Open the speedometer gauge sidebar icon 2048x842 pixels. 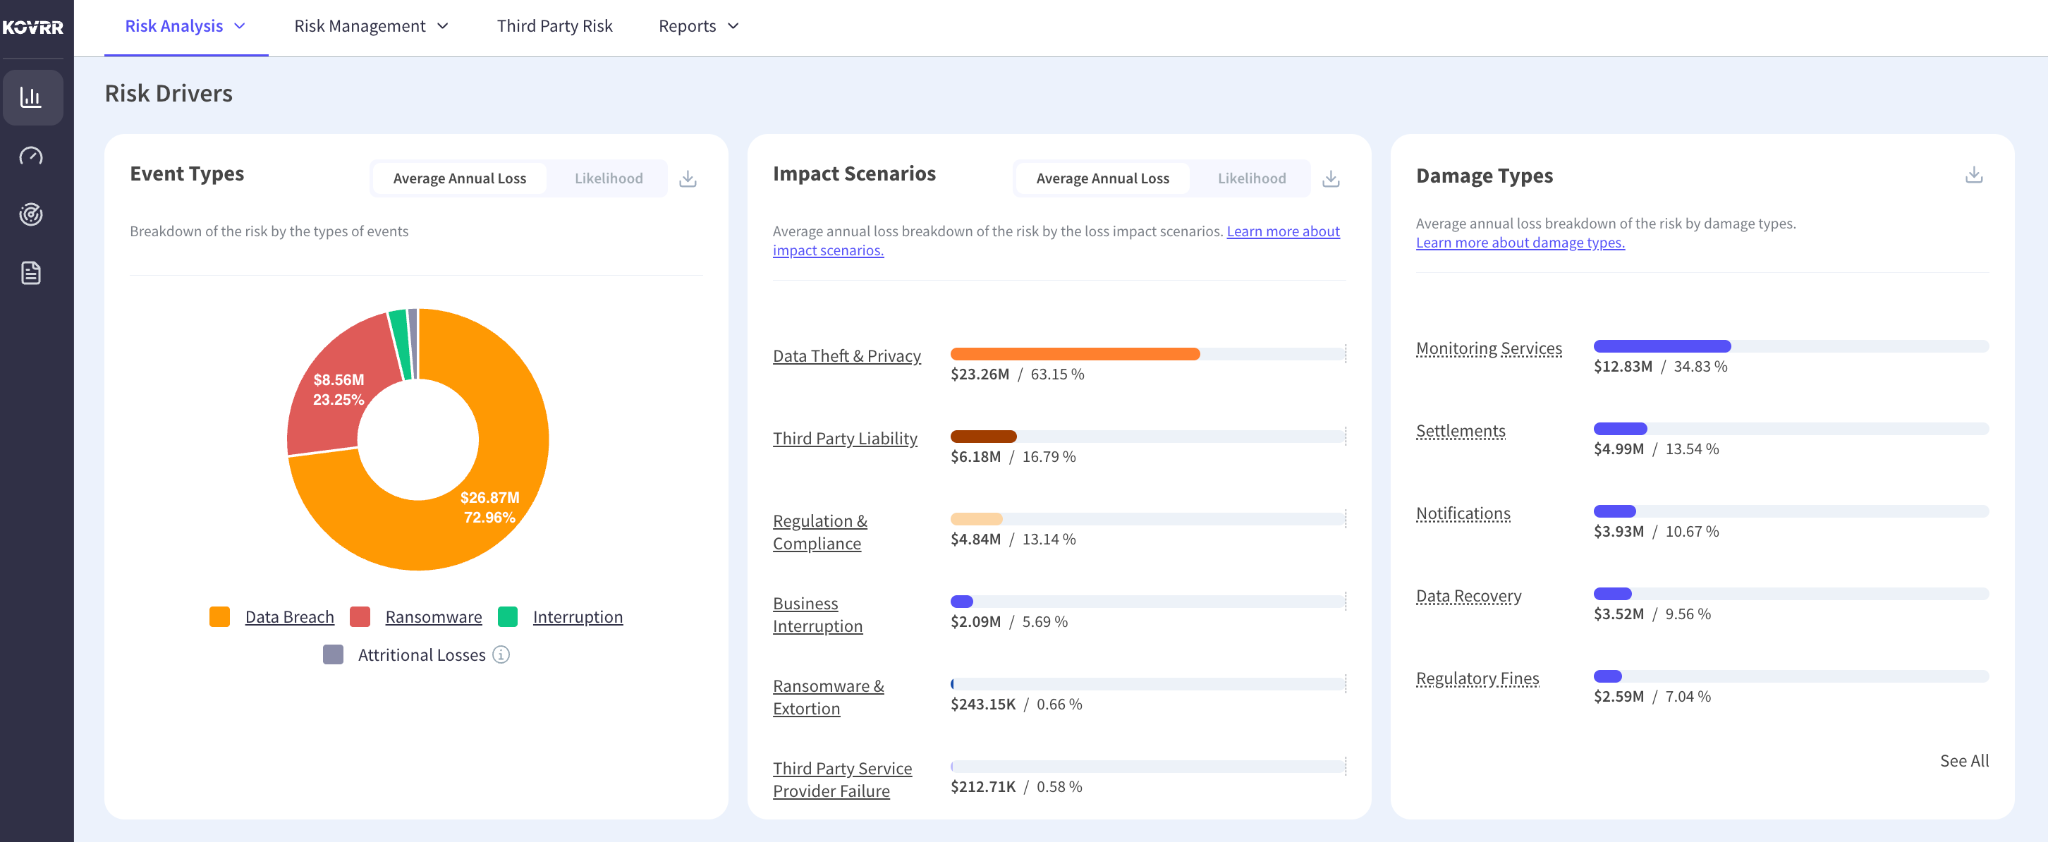(32, 156)
